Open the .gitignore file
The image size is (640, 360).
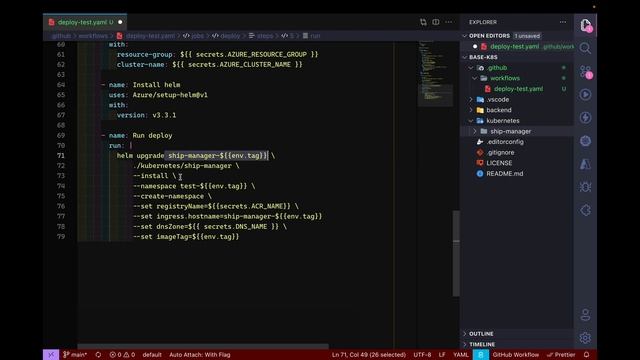[500, 152]
